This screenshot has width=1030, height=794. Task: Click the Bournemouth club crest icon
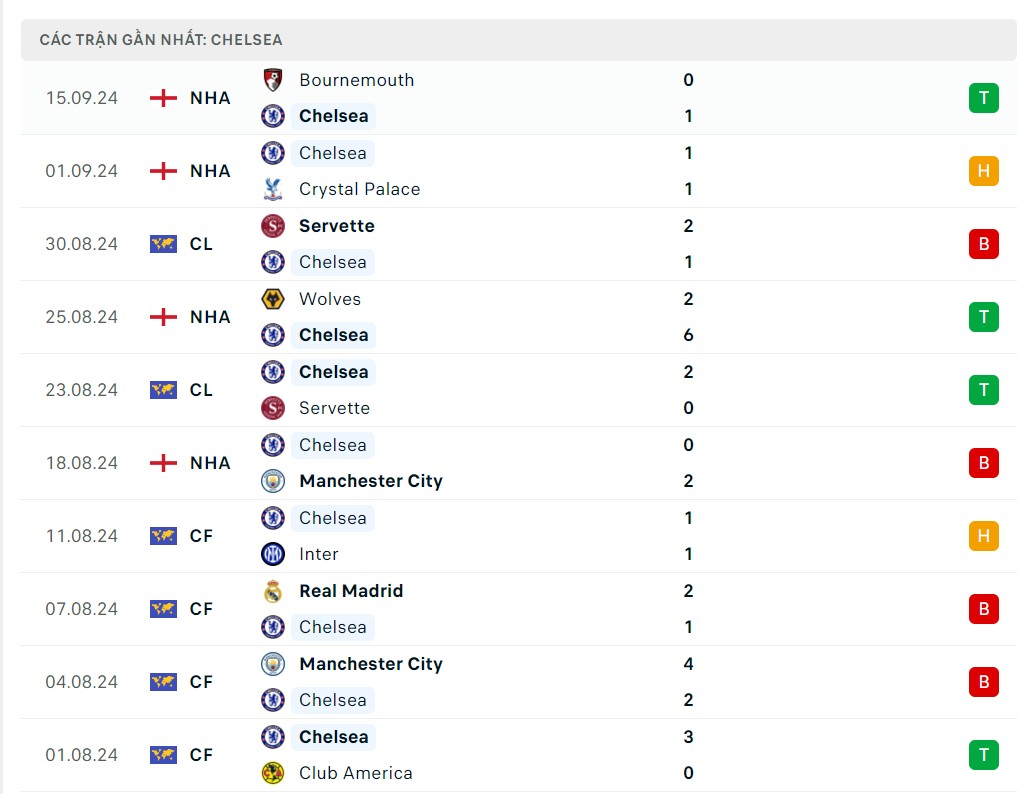(x=273, y=80)
